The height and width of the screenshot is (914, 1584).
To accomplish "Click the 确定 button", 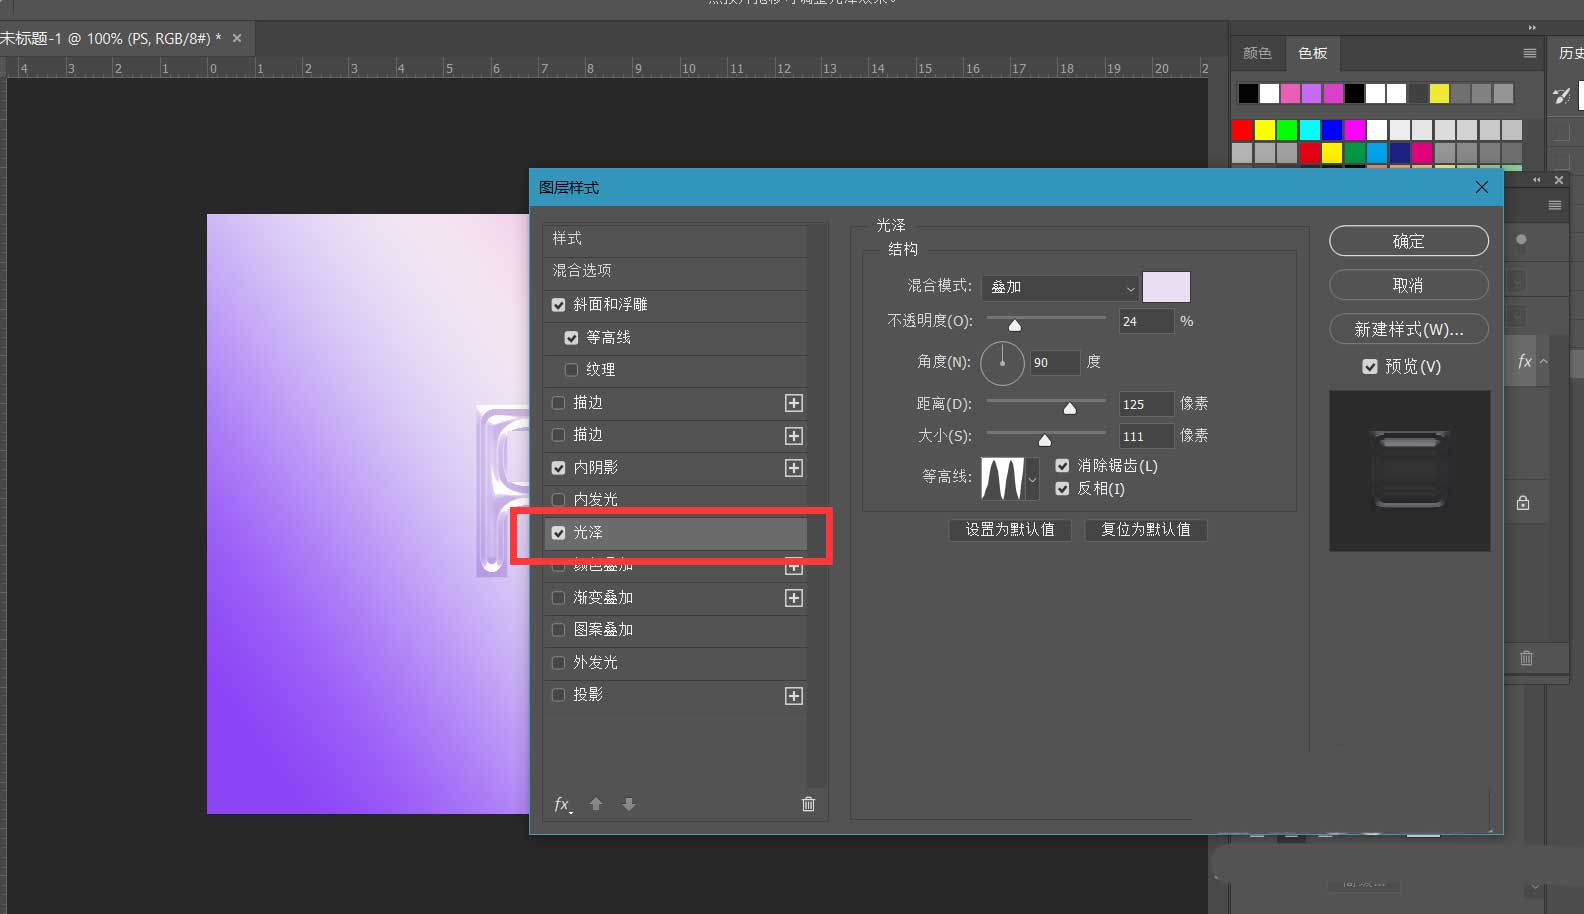I will pyautogui.click(x=1408, y=241).
